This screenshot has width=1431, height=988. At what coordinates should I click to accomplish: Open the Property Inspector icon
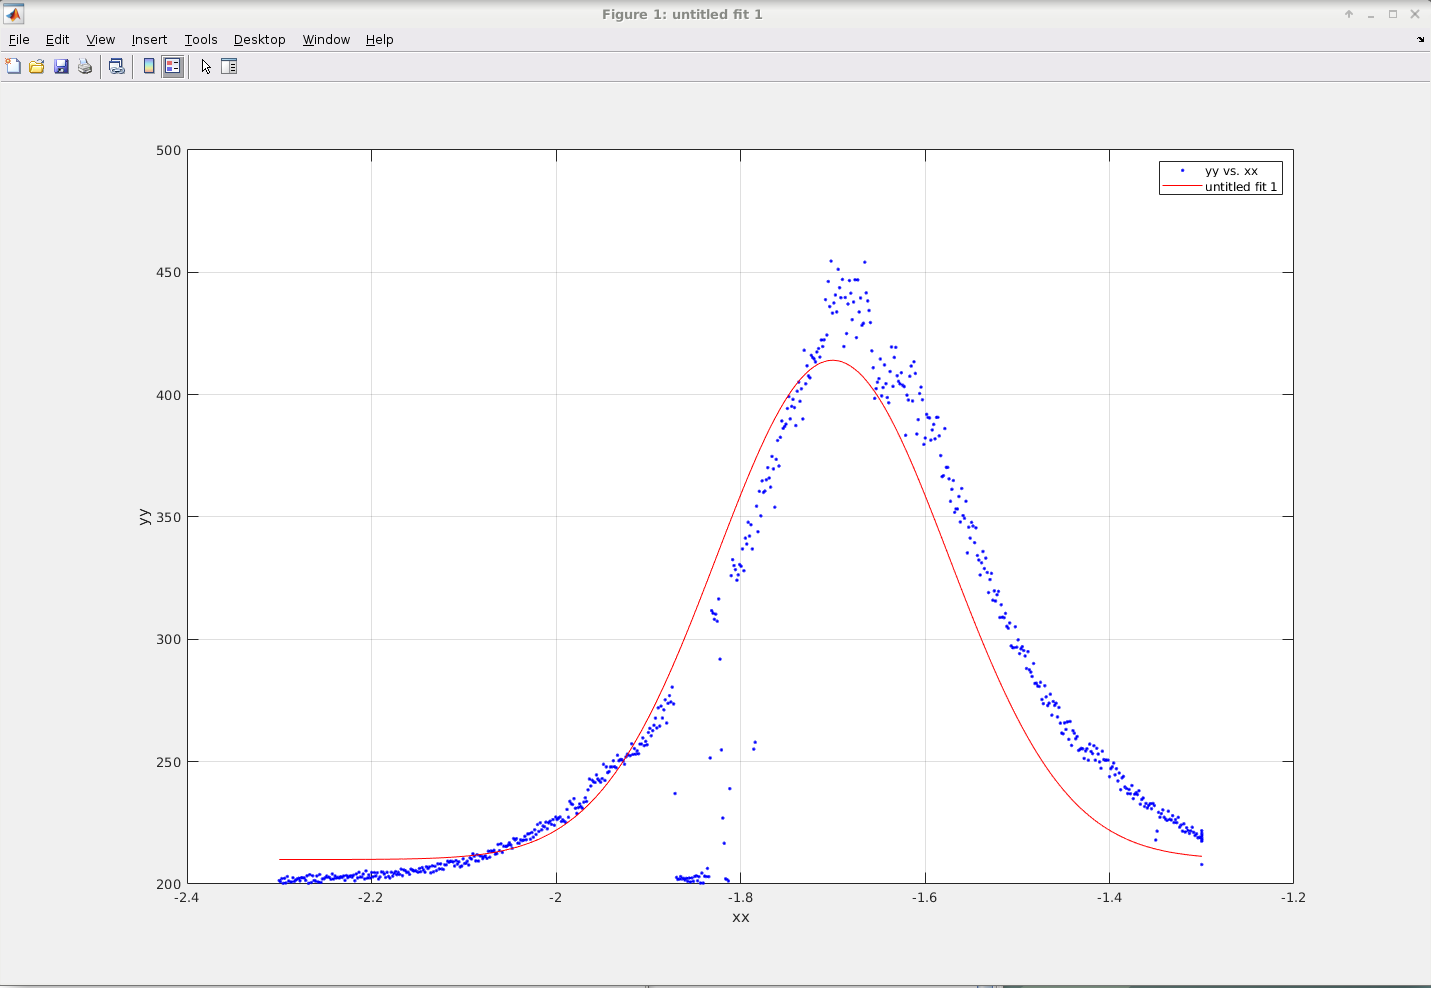(x=229, y=66)
